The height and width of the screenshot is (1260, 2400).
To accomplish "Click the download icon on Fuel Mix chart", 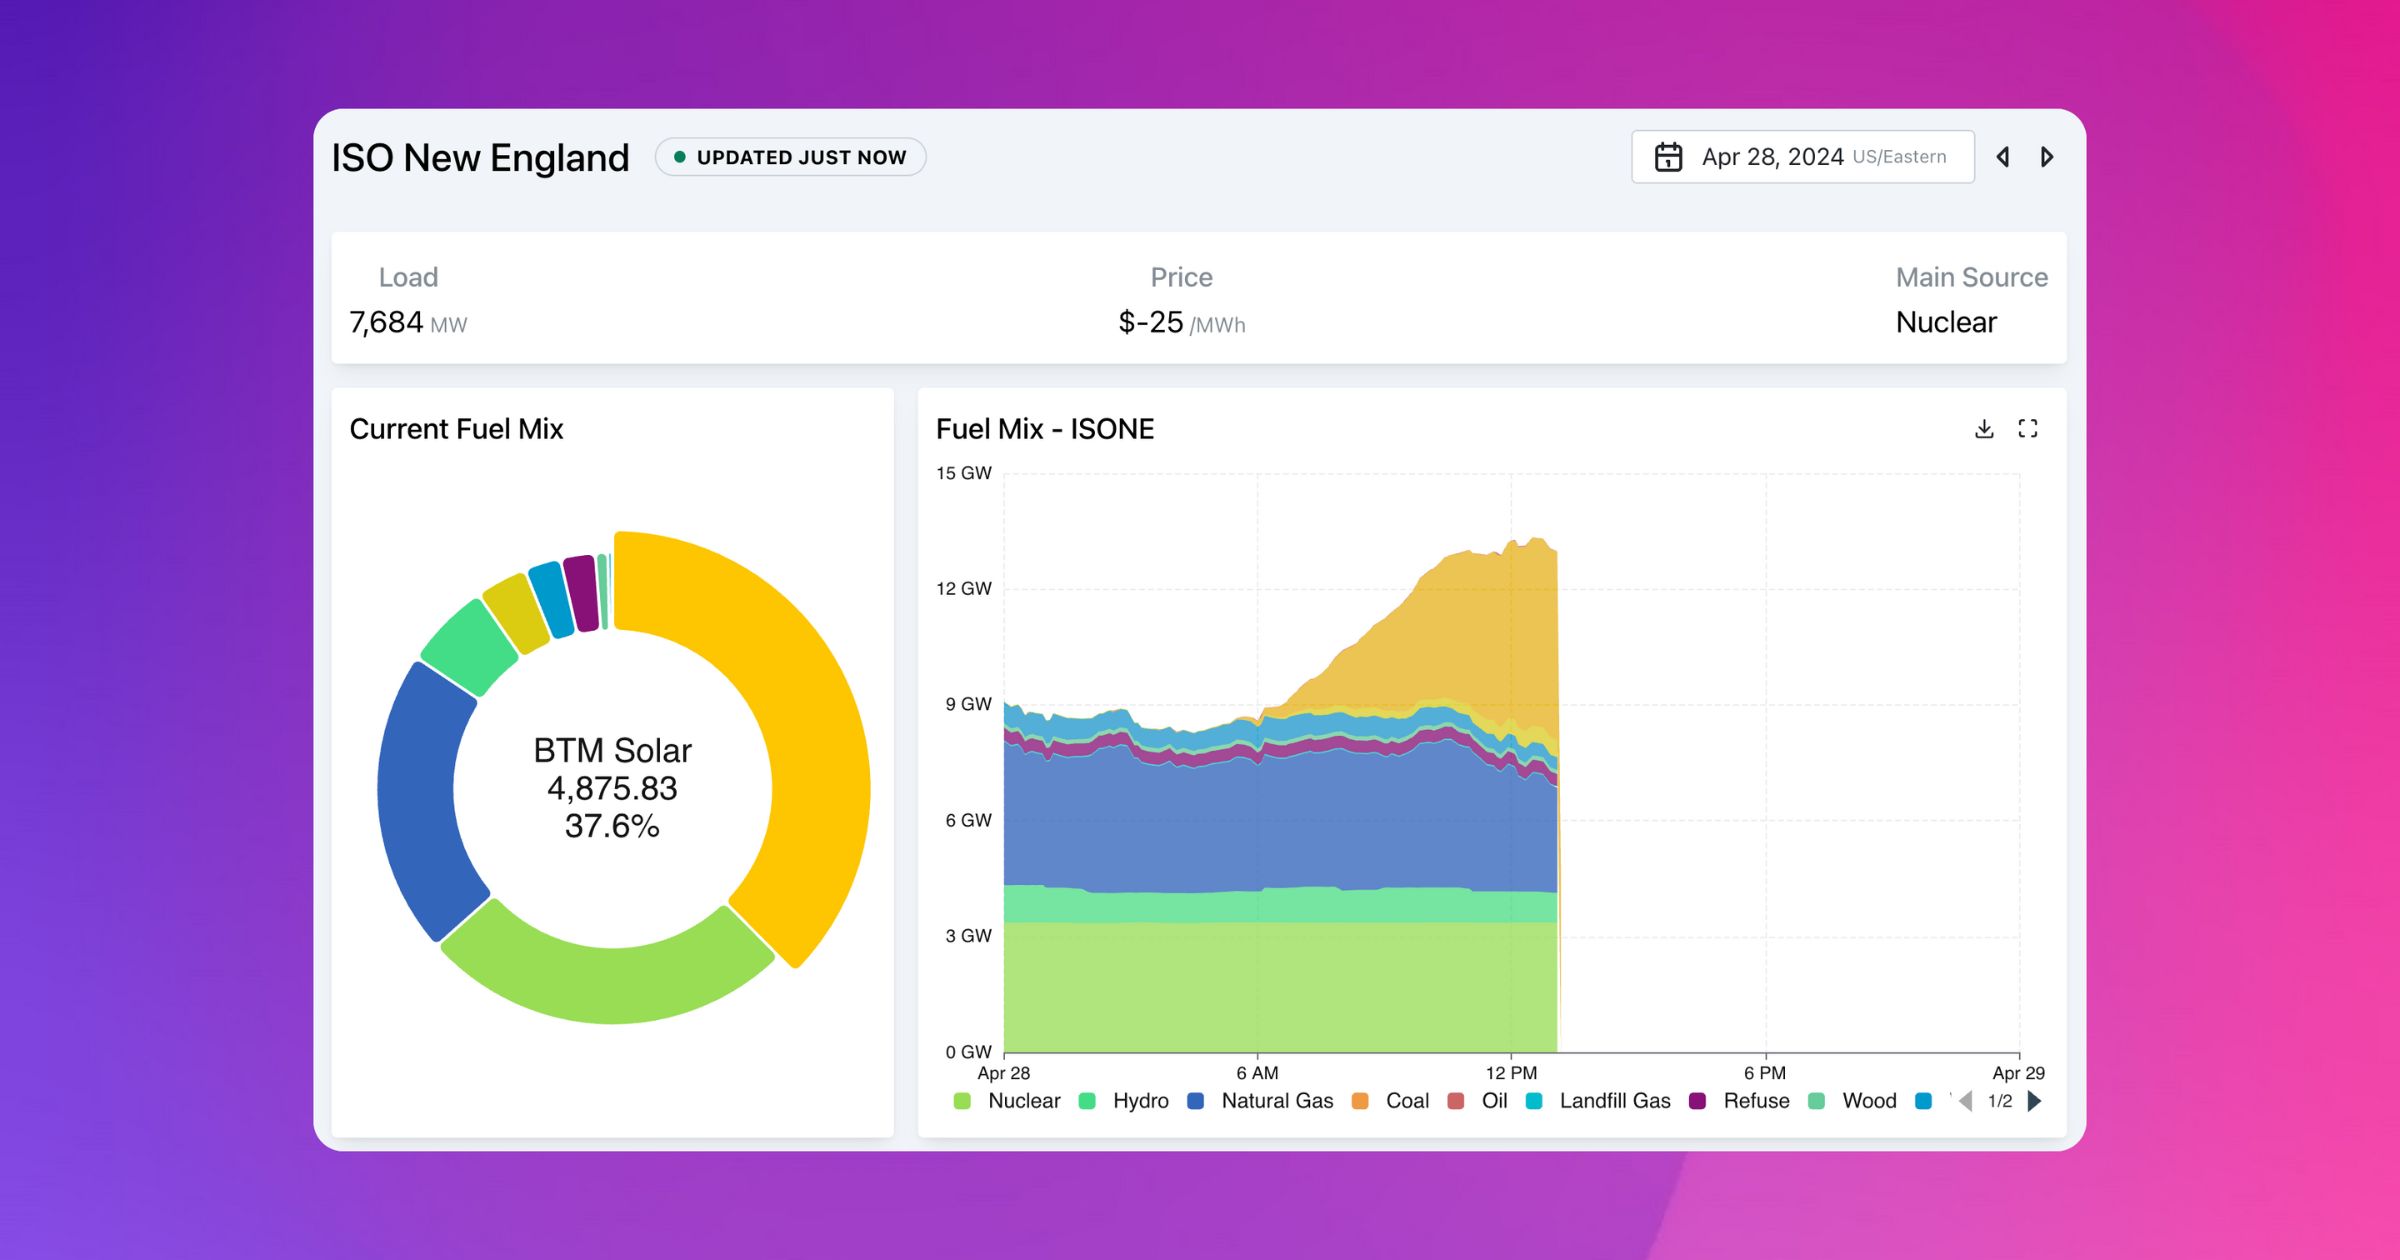I will pos(1983,428).
